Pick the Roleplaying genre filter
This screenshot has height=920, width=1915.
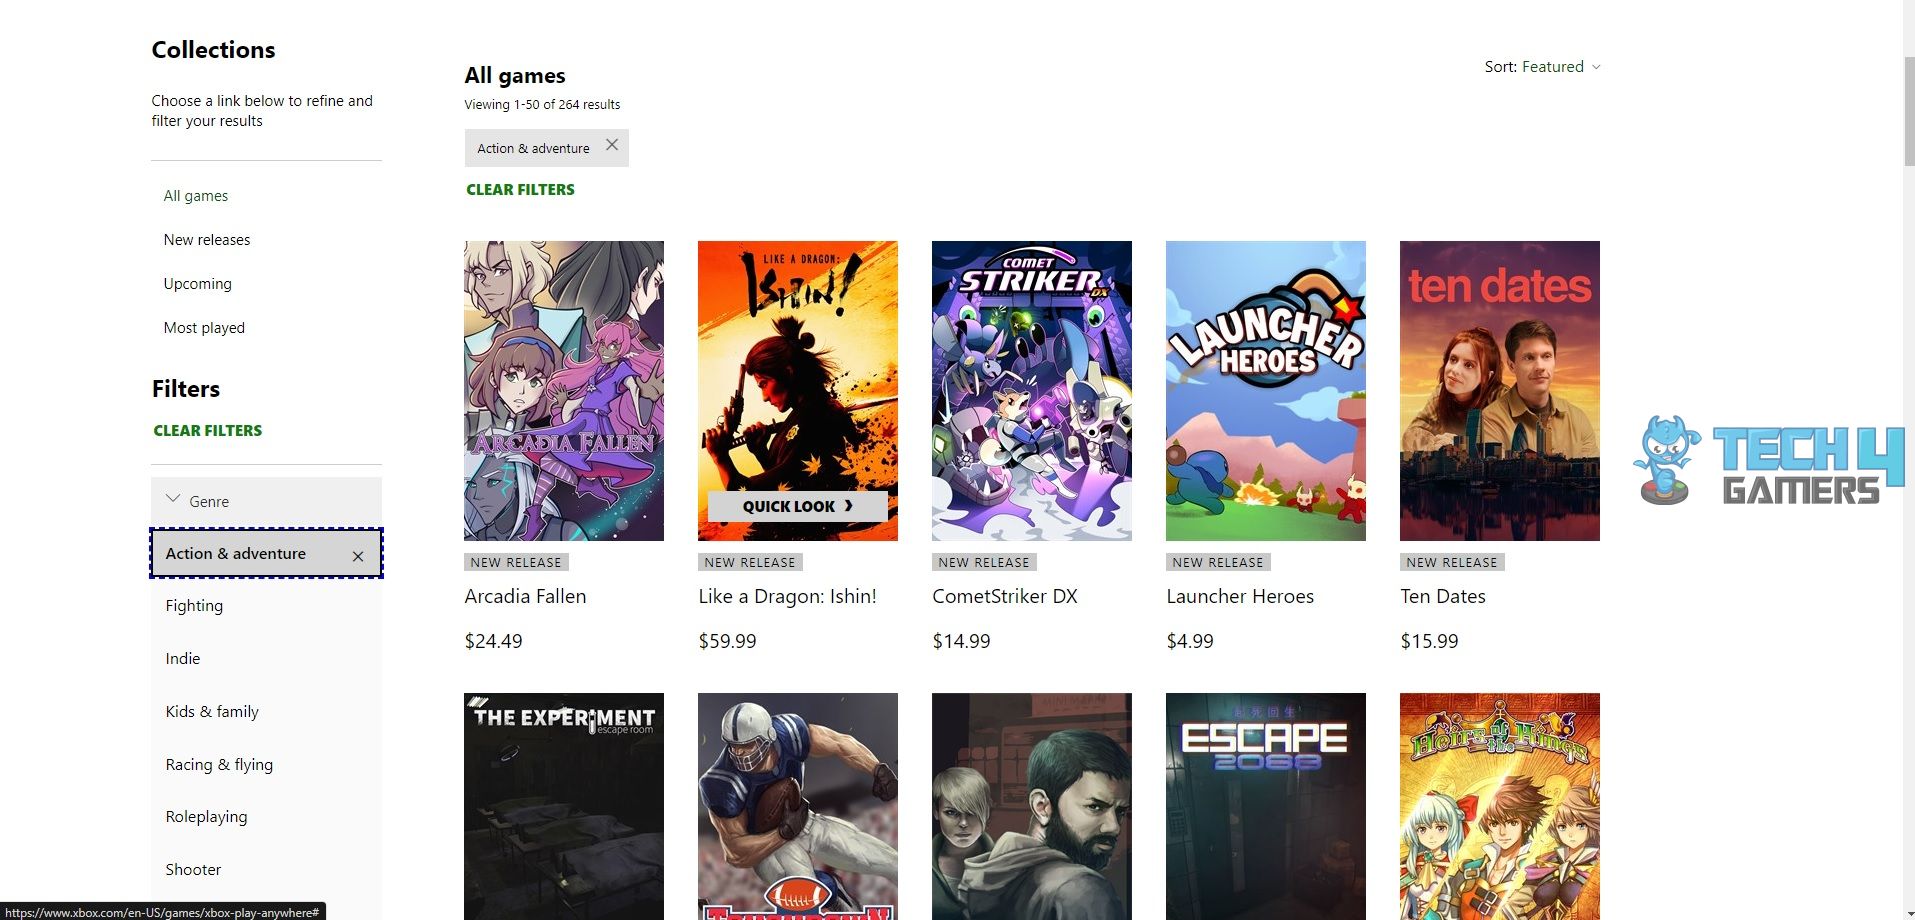tap(206, 816)
